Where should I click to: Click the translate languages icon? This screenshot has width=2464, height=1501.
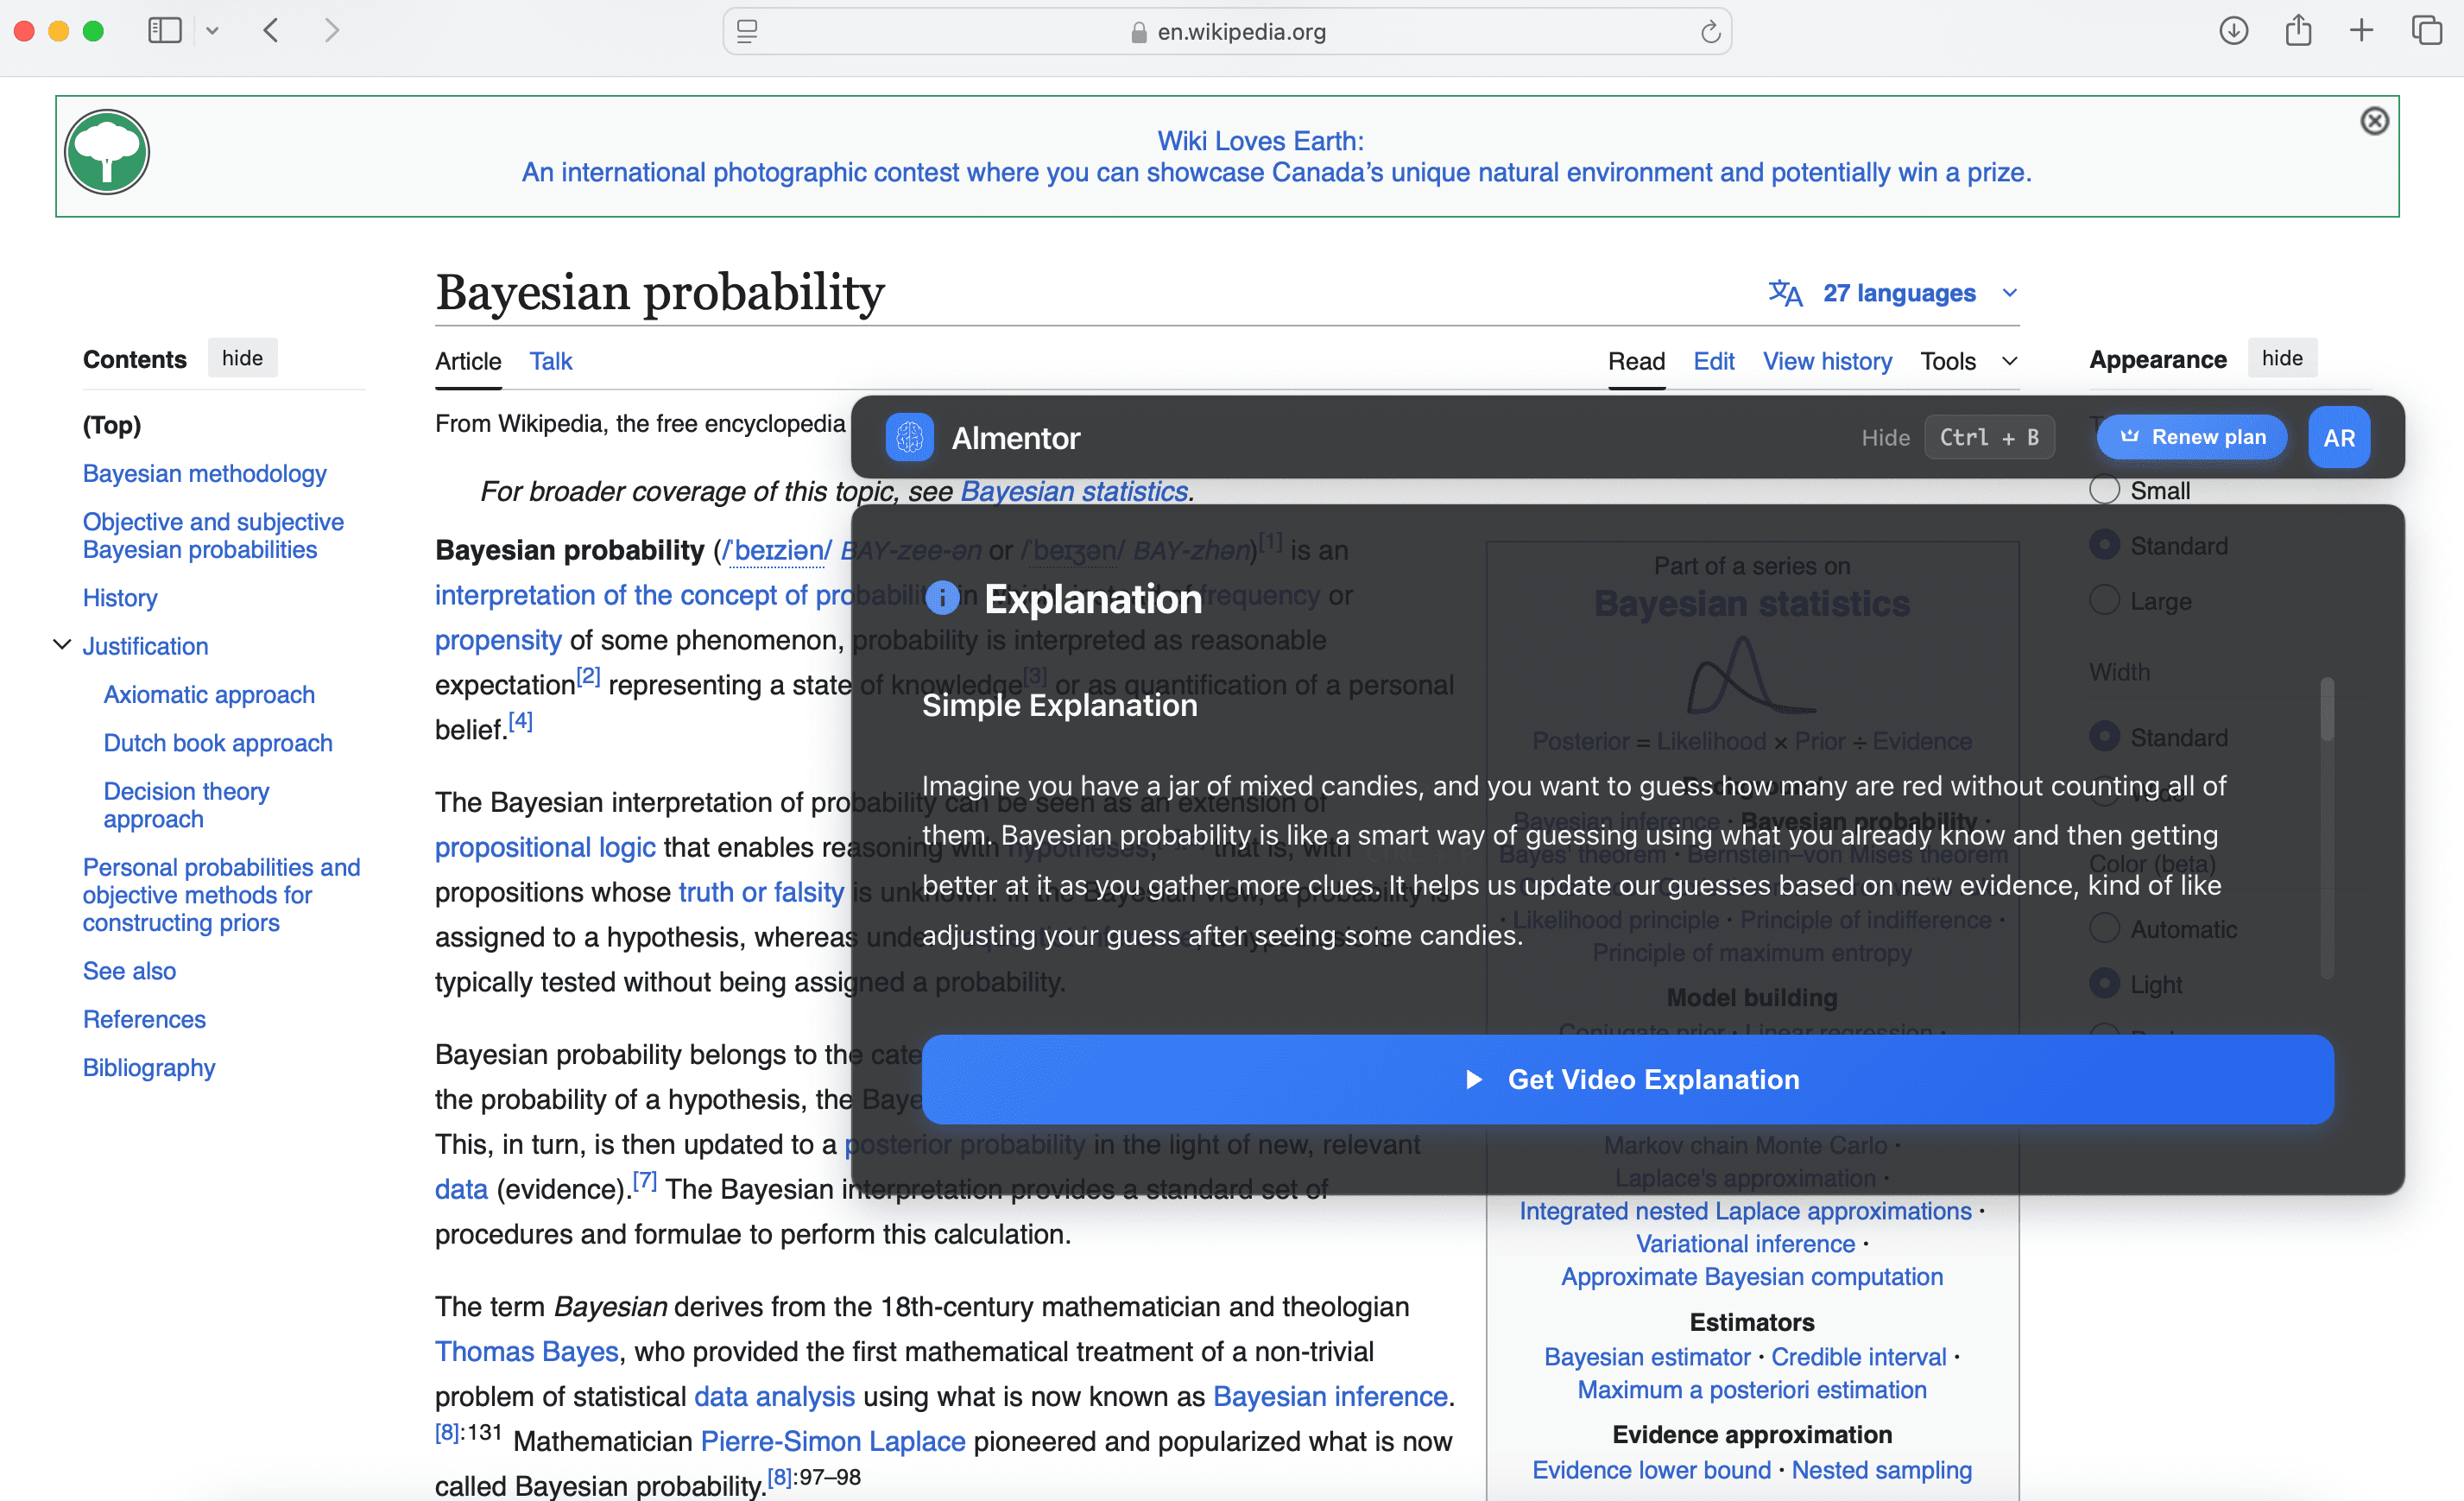tap(1785, 293)
